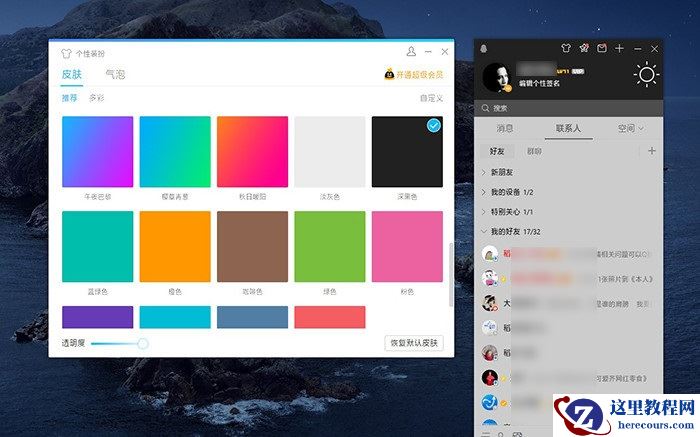Click the 搜索 search field in QQ panel
Screen dimensions: 700x437
click(568, 108)
